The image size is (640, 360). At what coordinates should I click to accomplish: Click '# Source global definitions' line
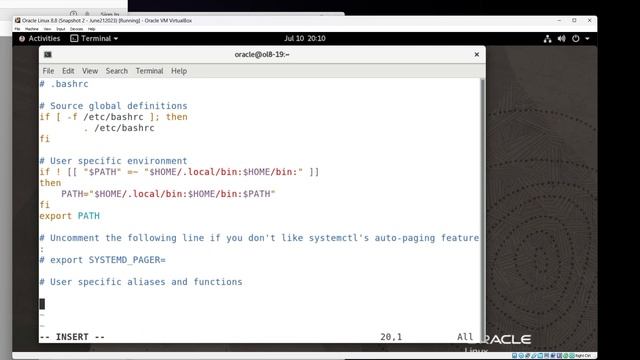113,106
